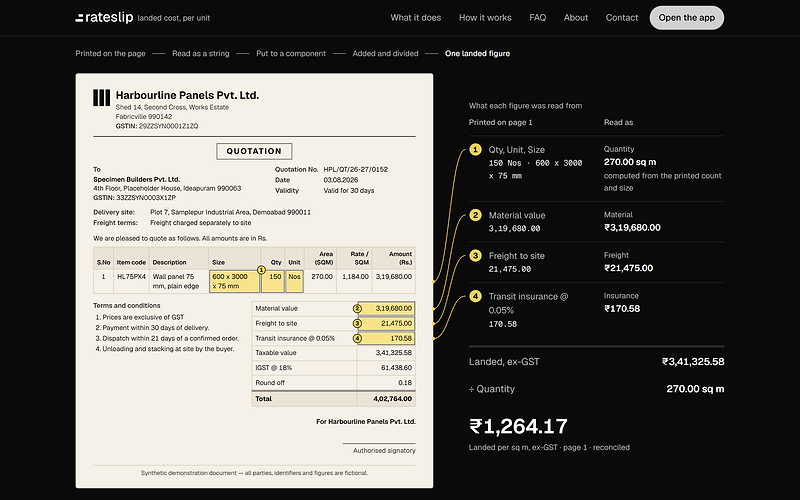Click the Insurance value ₹170.58 in panel
The image size is (800, 500).
tap(622, 309)
